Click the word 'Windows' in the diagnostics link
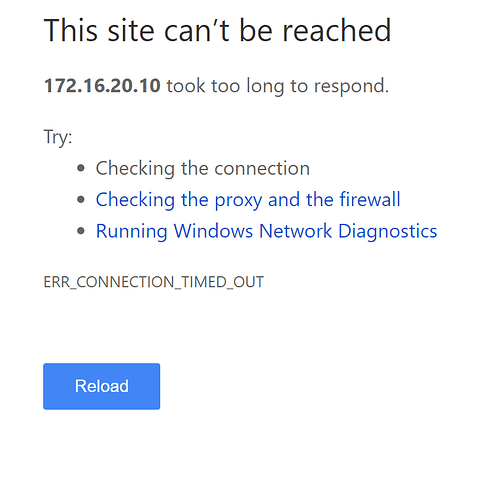Viewport: 488px width, 500px height. click(213, 230)
